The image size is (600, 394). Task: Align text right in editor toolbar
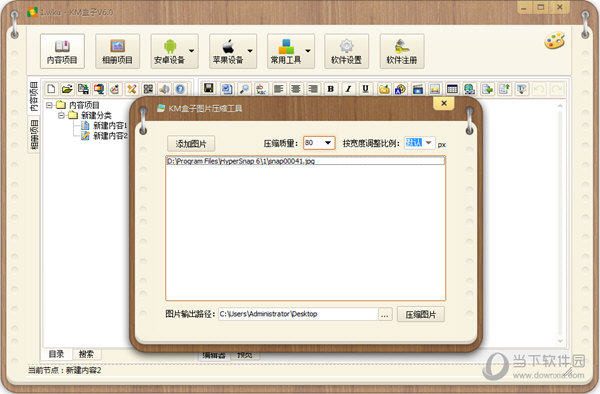[313, 89]
